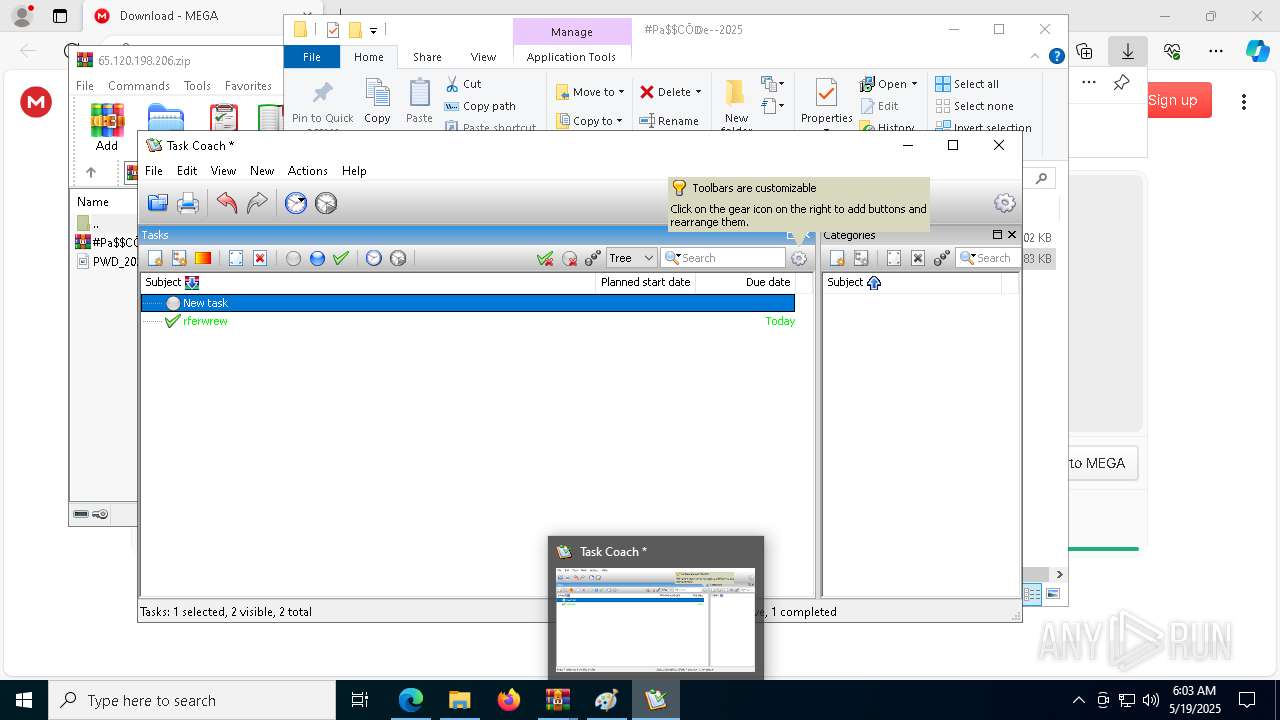Screen dimensions: 1280x720
Task: Click Add button in WinRAR toolbar
Action: coord(107,127)
